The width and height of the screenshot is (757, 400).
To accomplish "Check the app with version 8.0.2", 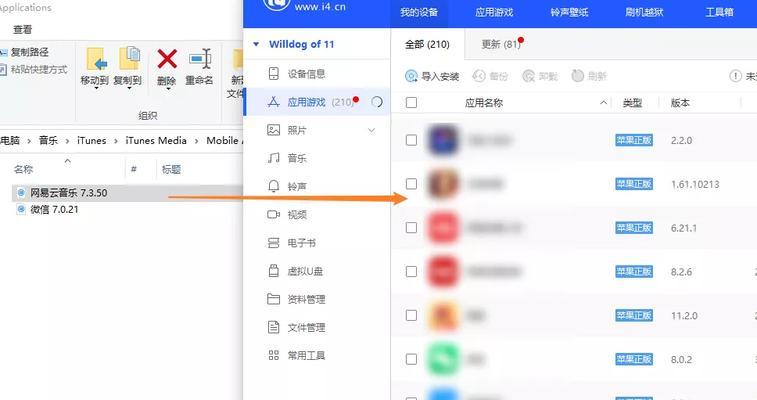I will (411, 359).
